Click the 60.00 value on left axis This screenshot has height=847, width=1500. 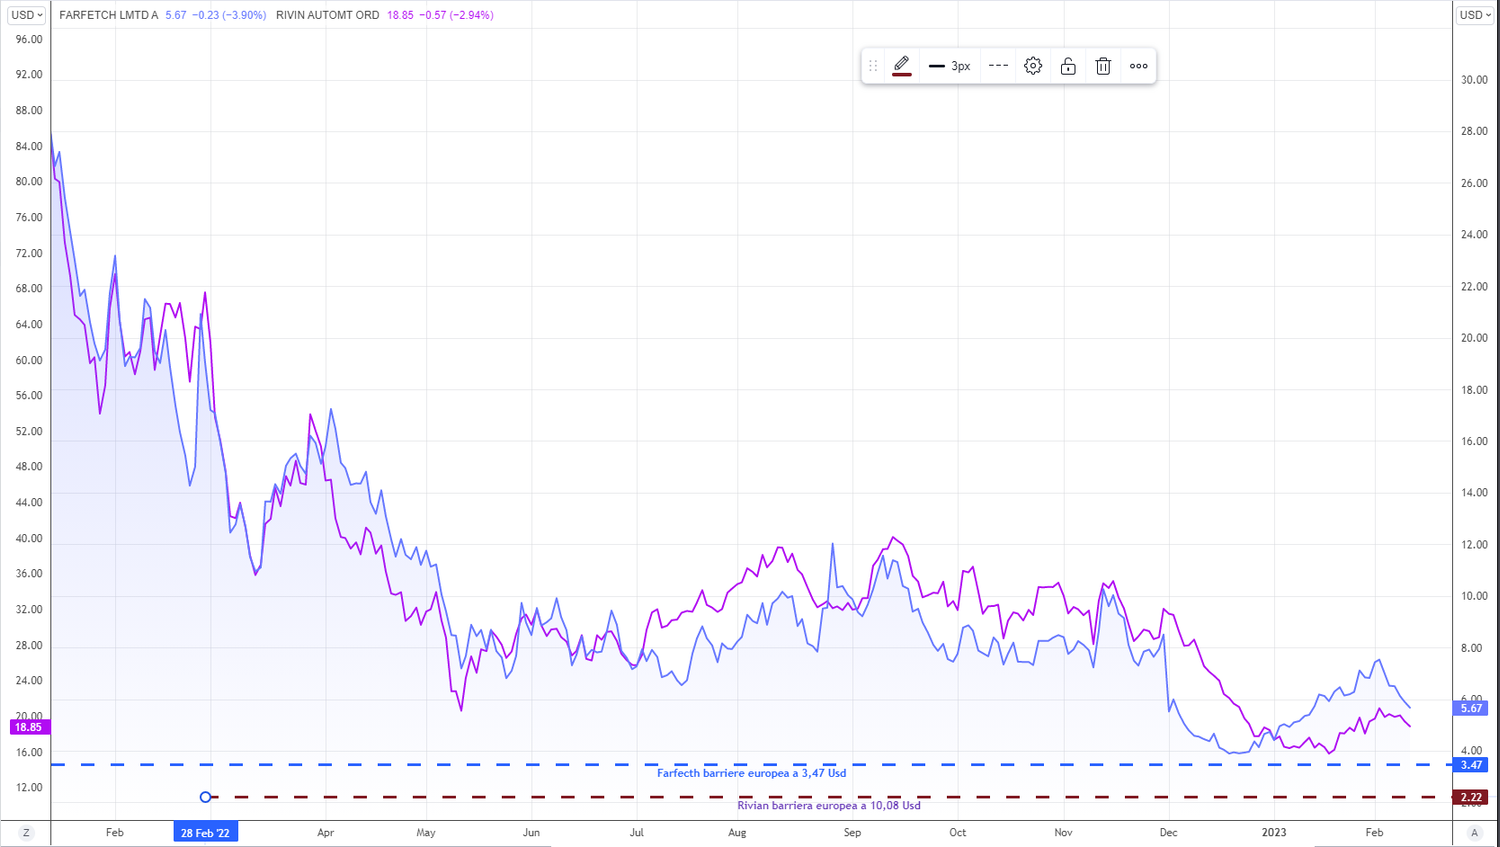(29, 360)
